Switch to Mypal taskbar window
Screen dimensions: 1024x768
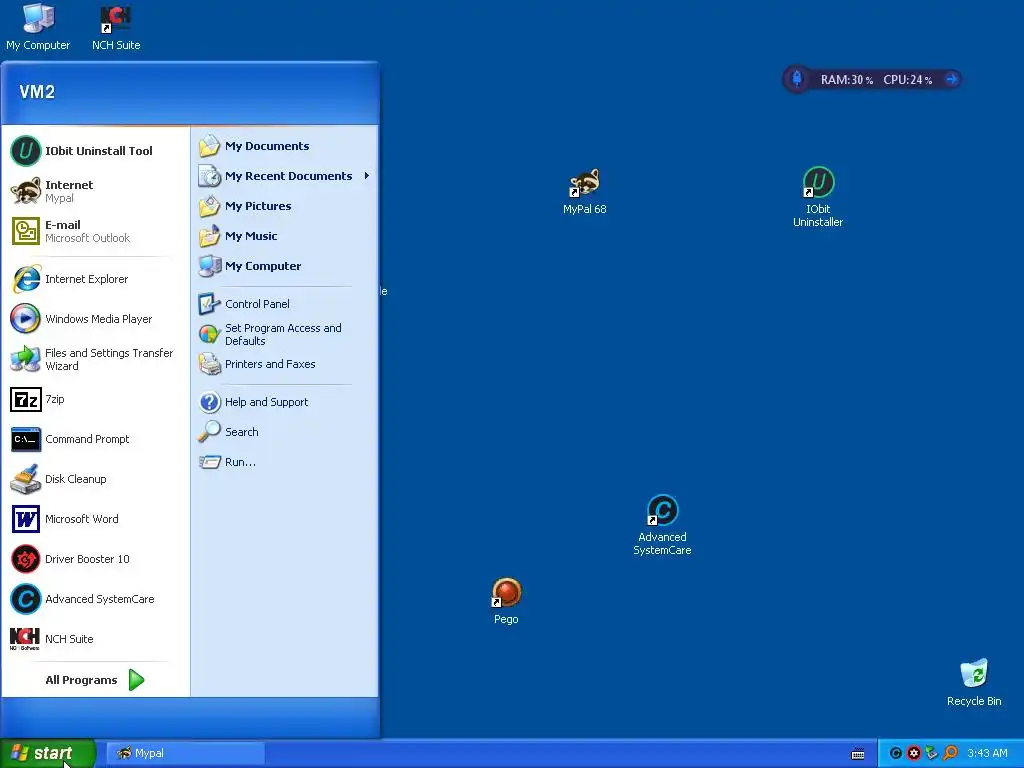coord(185,753)
